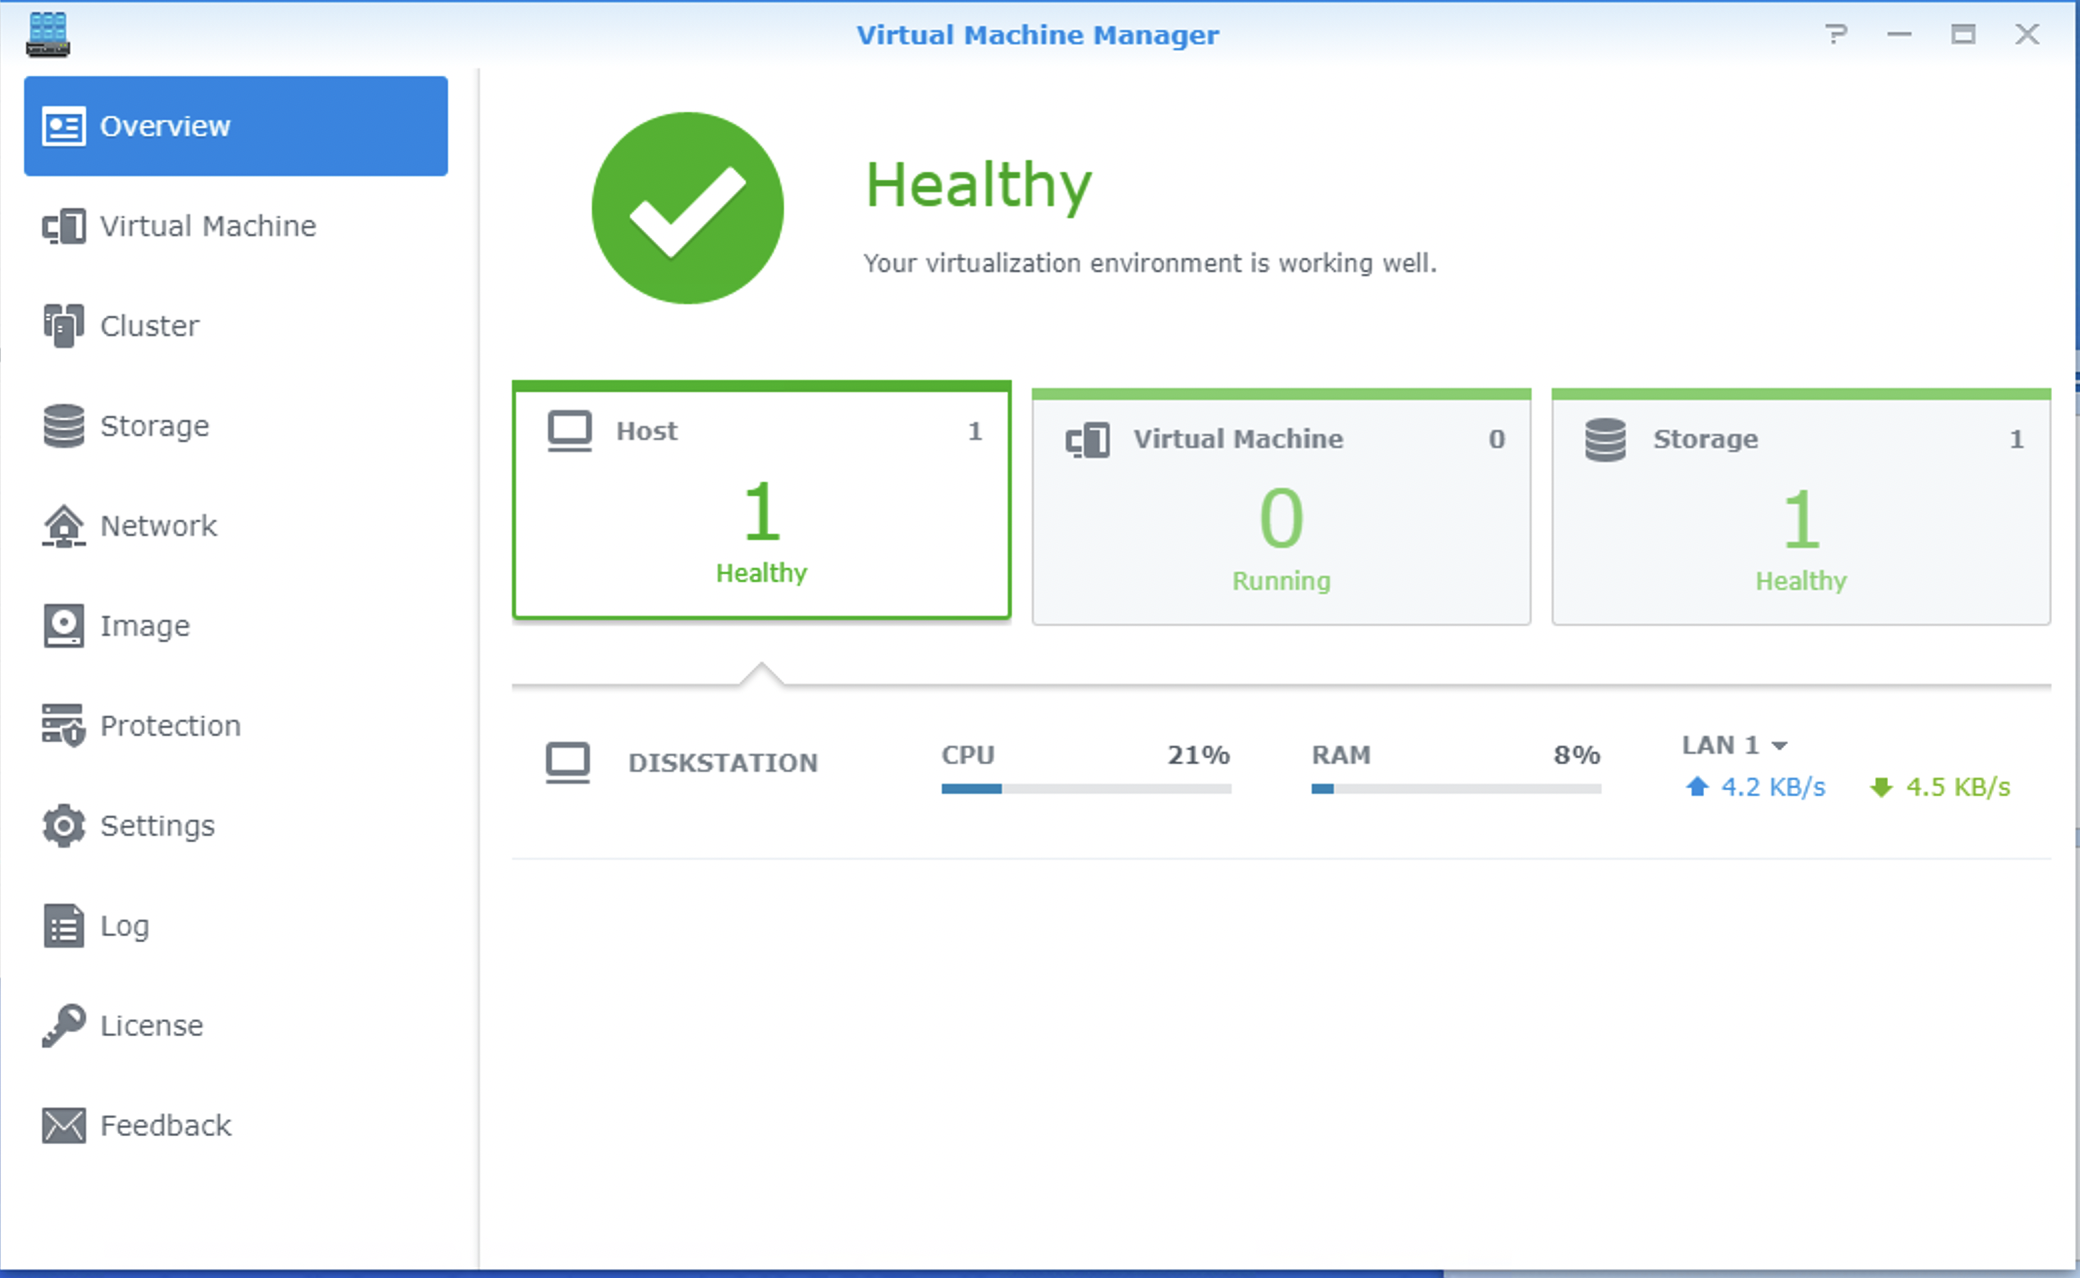Click the Log document icon

[x=63, y=926]
